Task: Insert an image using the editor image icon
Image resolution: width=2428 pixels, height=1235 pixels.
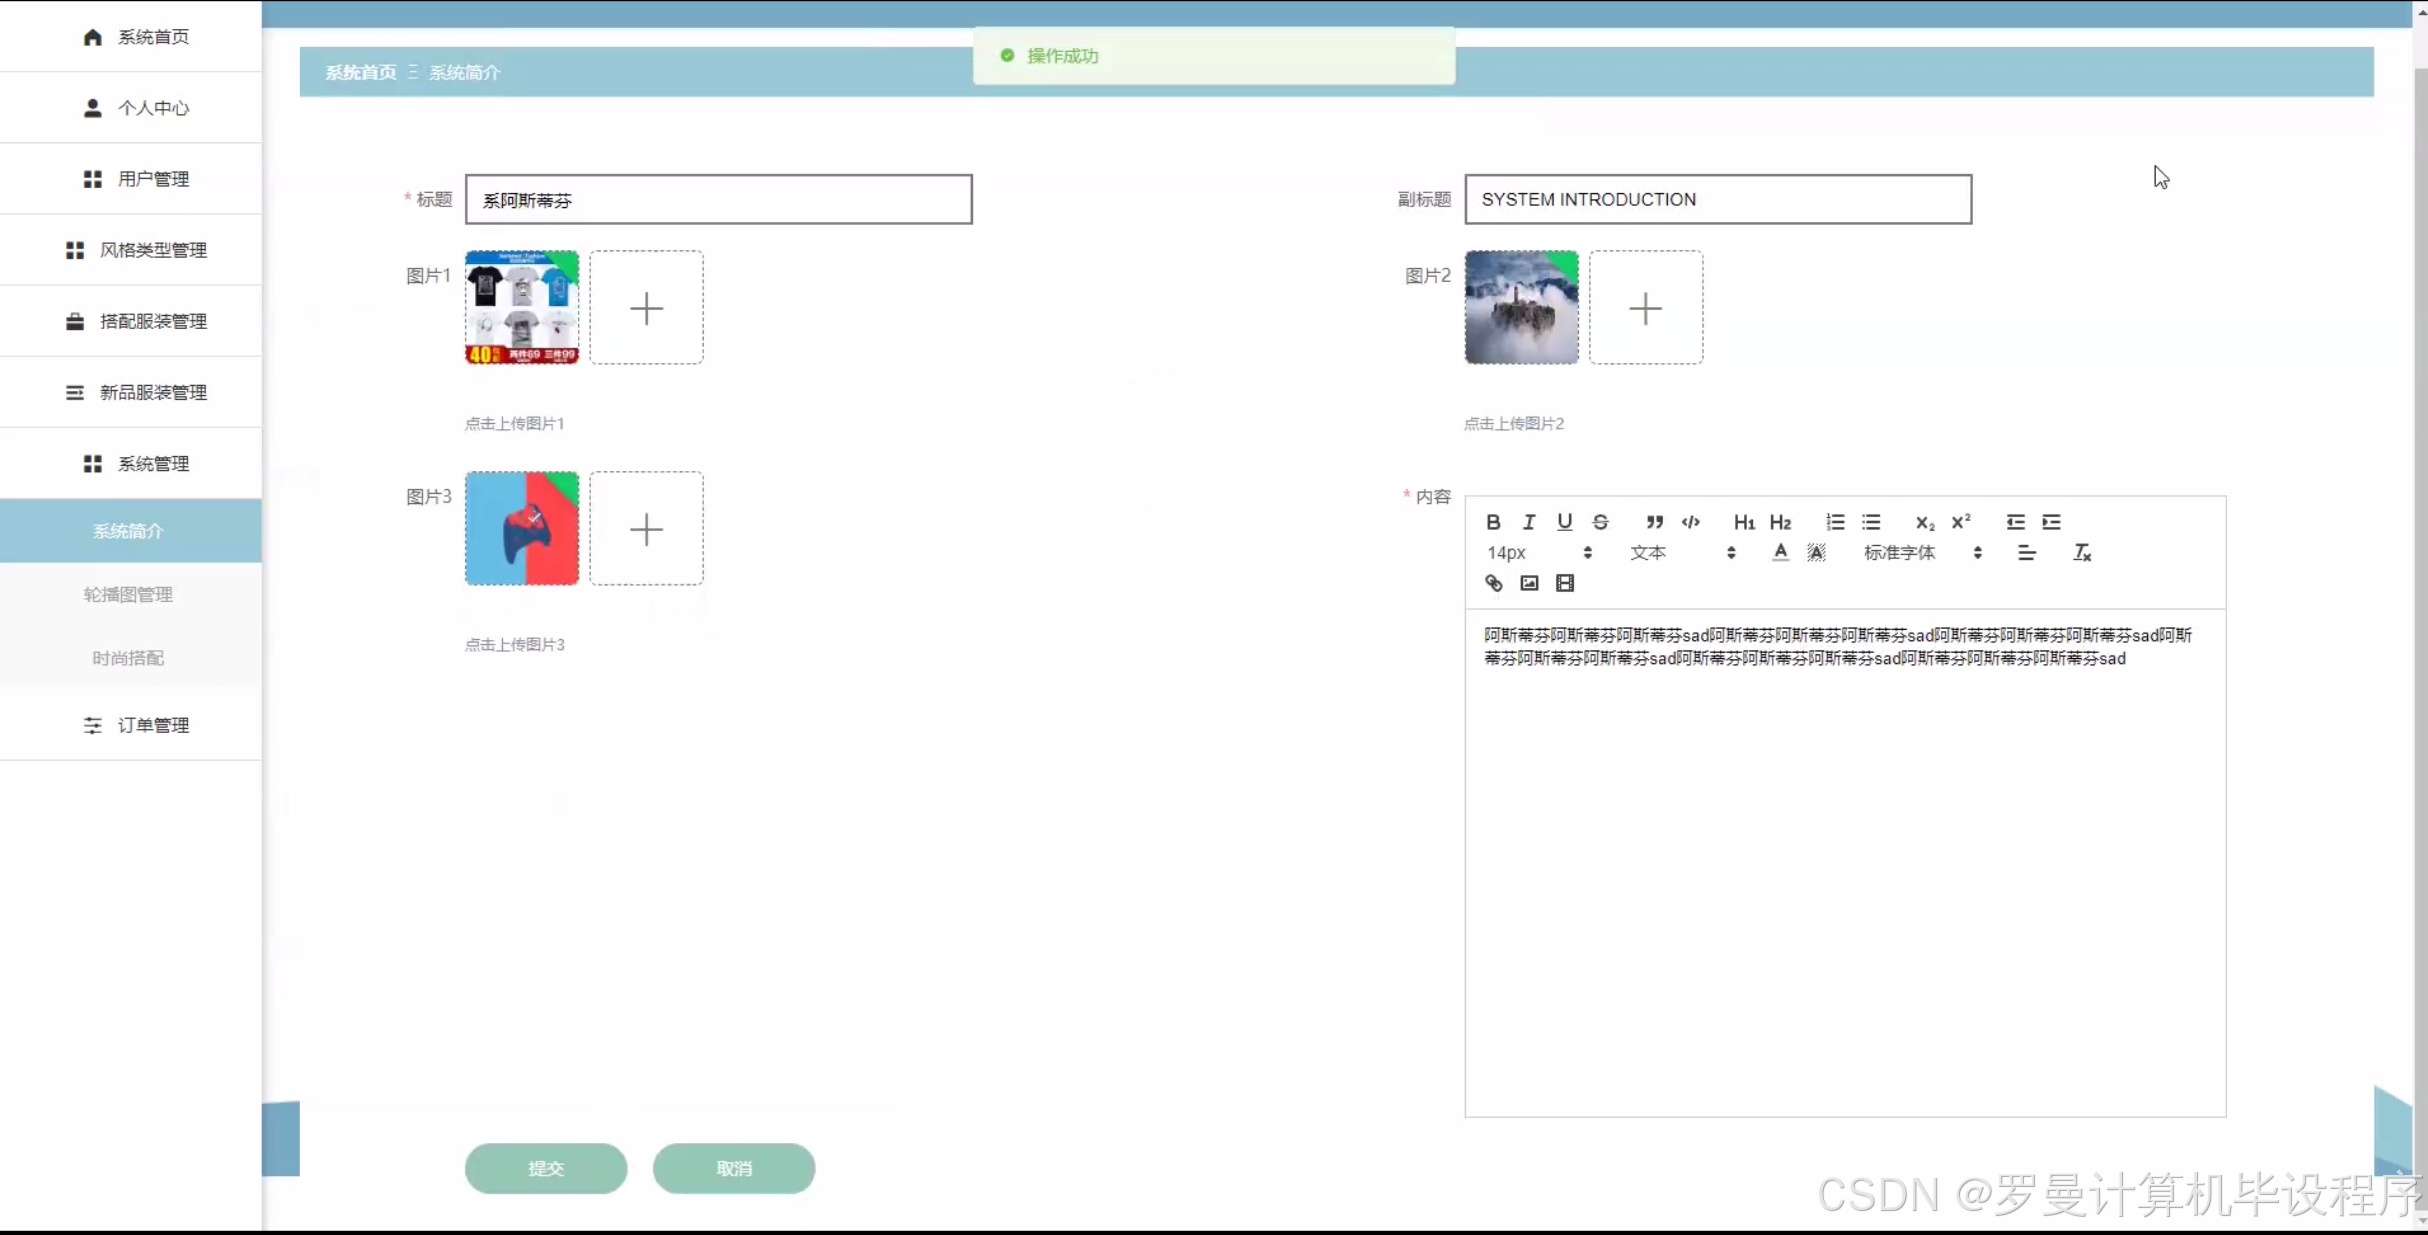Action: 1529,583
